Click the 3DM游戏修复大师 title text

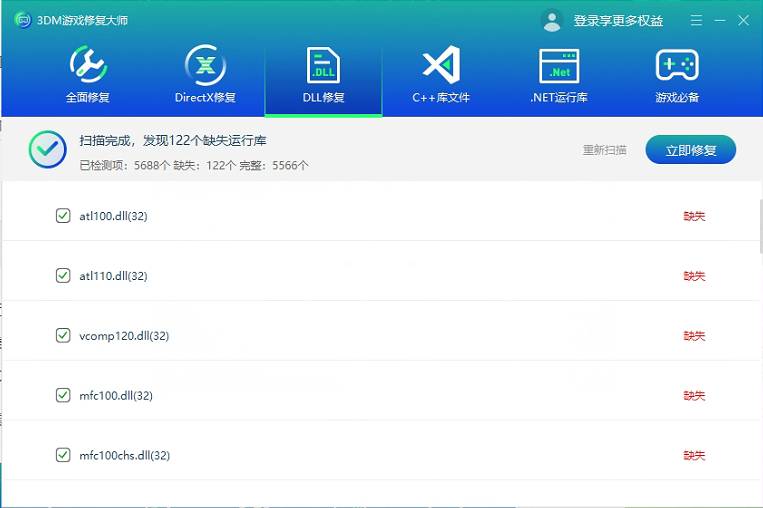[x=82, y=20]
